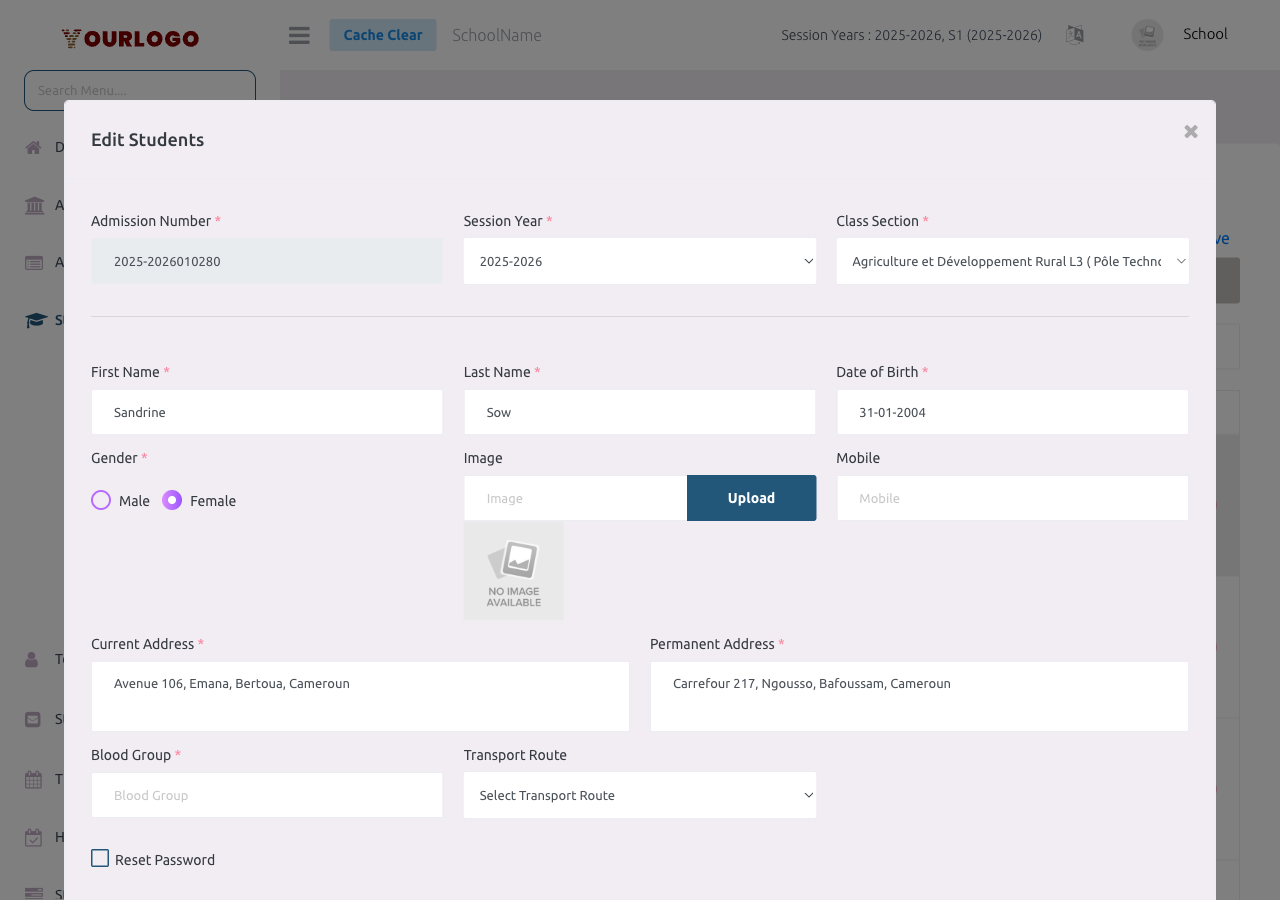Open the messages envelope sidebar icon

[x=33, y=718]
